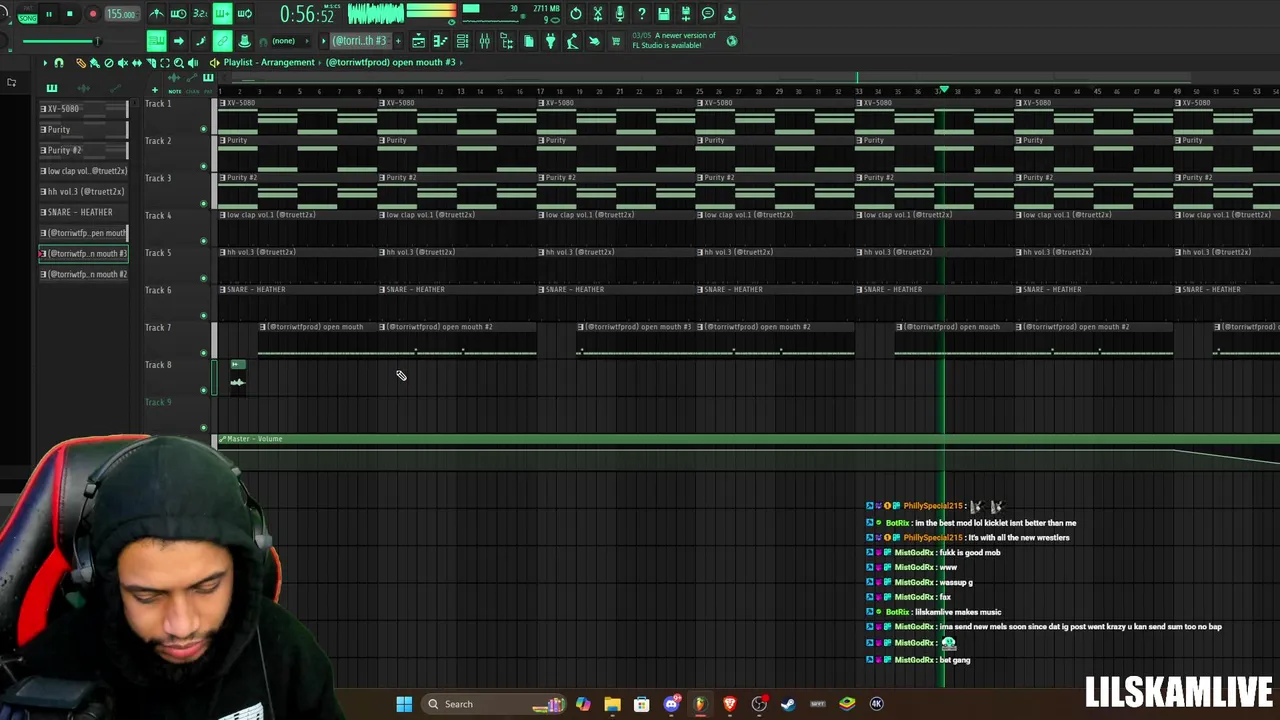The image size is (1280, 720).
Task: Select Purity #2 in the pattern picker
Action: (x=83, y=150)
